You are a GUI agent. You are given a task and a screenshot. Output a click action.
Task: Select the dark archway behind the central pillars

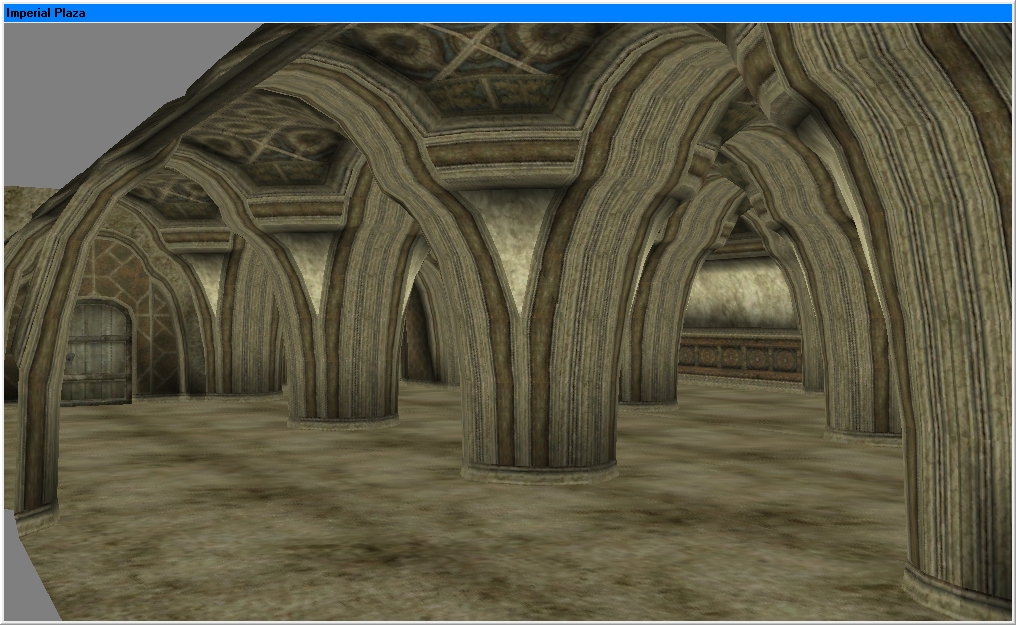pos(415,337)
